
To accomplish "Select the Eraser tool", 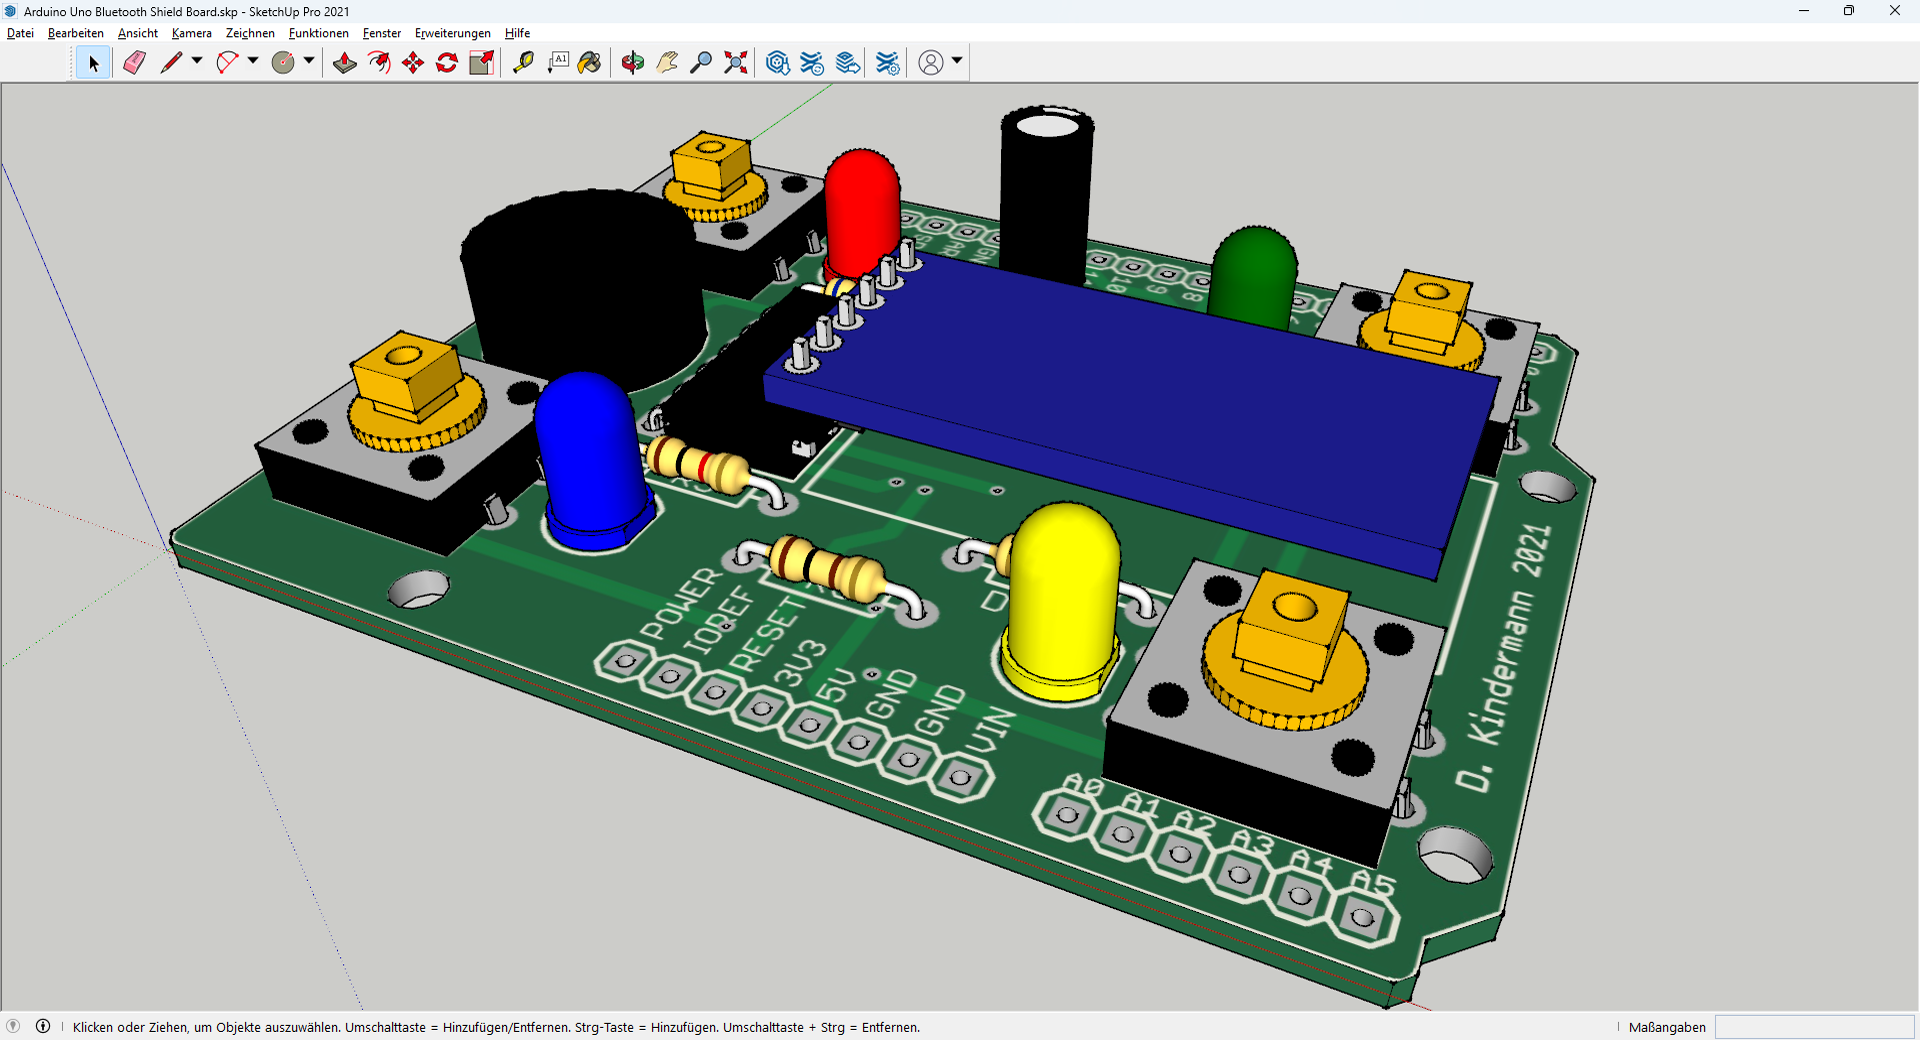I will [134, 63].
